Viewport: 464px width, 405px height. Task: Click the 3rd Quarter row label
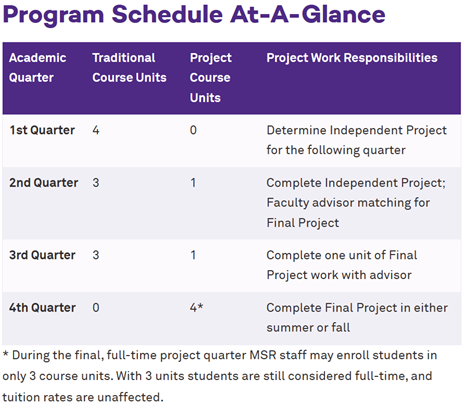tap(42, 255)
